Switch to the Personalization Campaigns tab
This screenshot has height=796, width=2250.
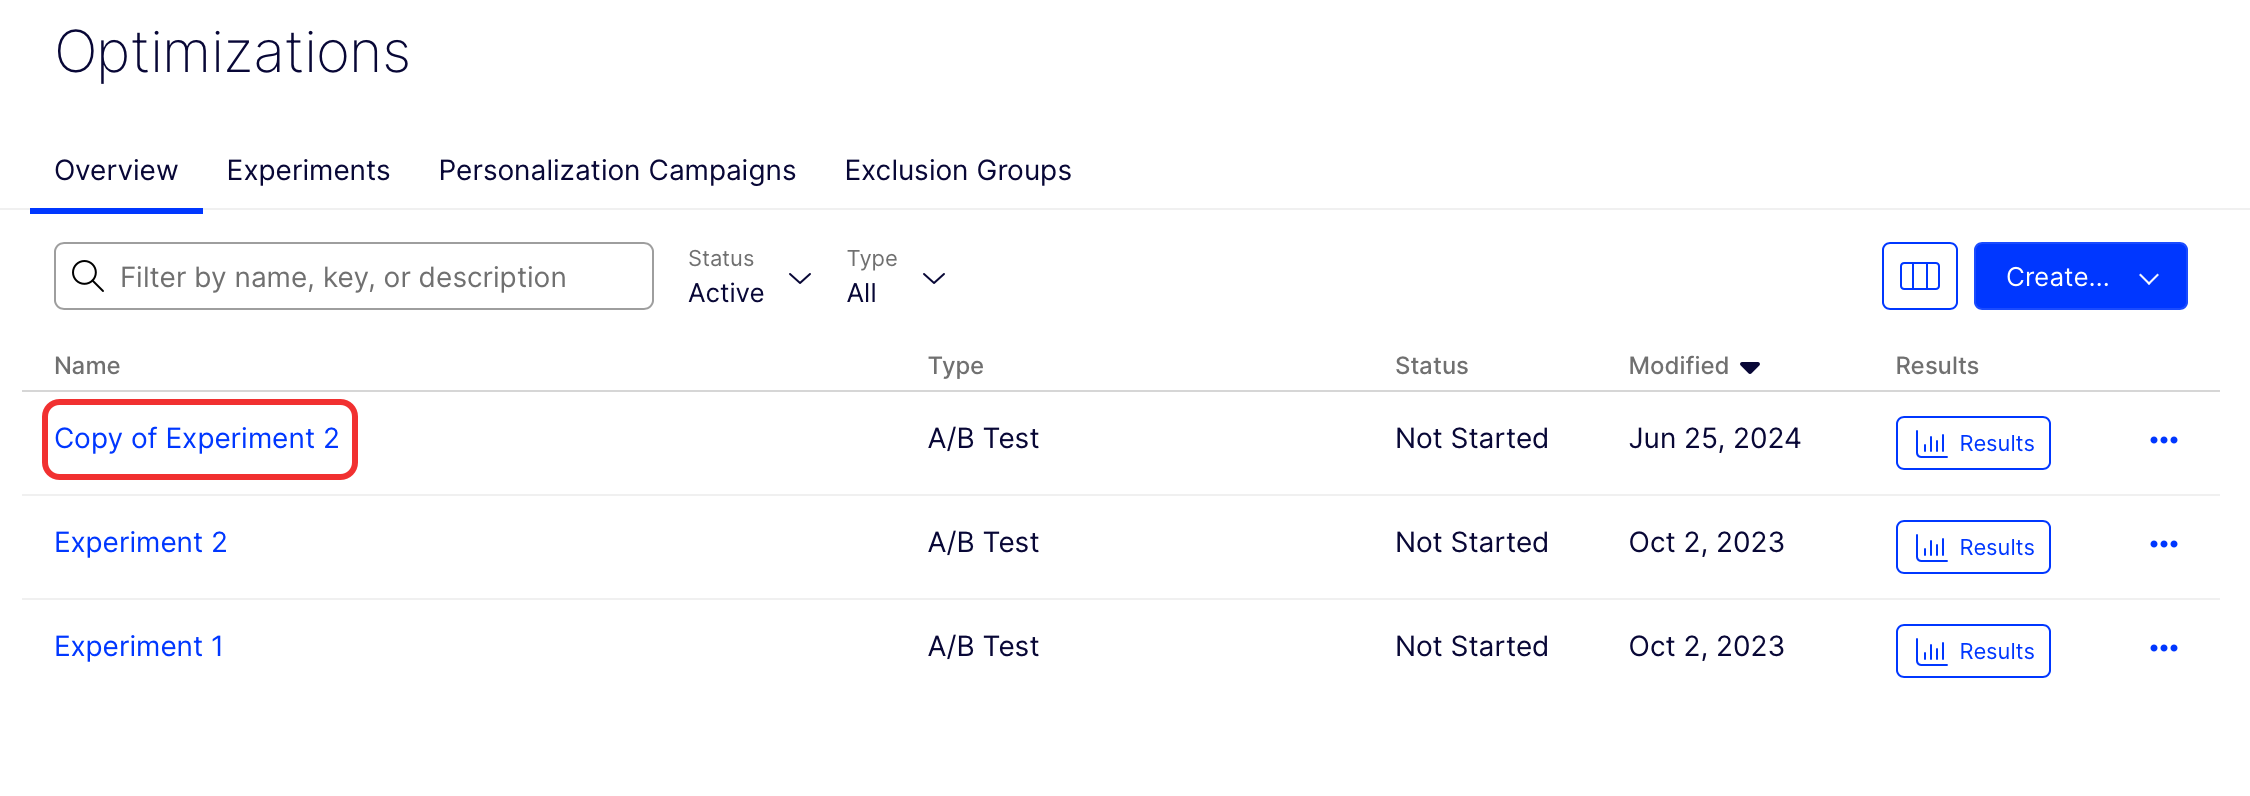[x=617, y=171]
